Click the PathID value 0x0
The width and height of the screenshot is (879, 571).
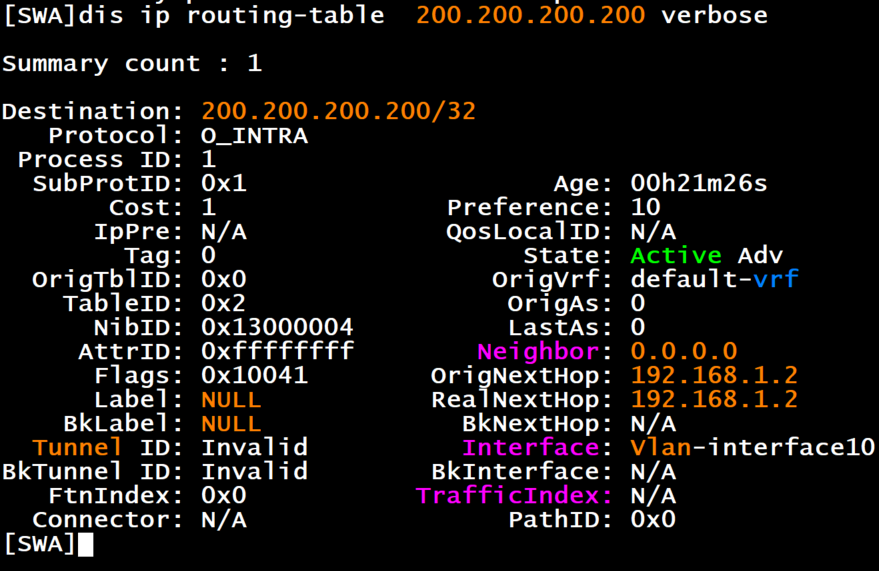[x=653, y=519]
